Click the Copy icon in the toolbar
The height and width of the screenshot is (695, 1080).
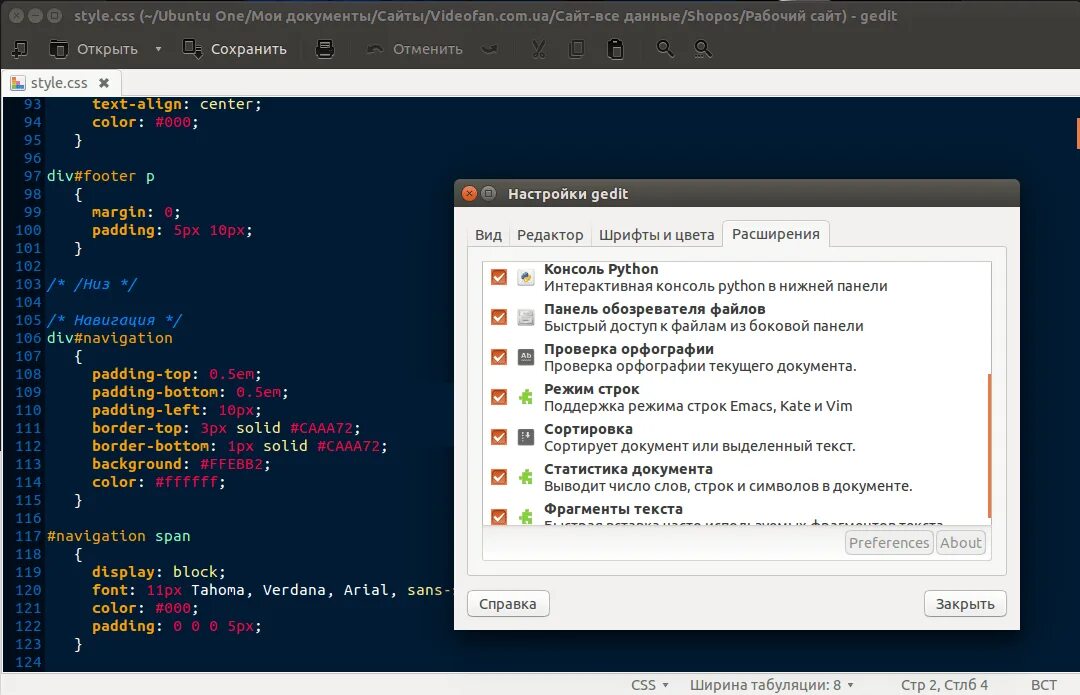point(576,48)
